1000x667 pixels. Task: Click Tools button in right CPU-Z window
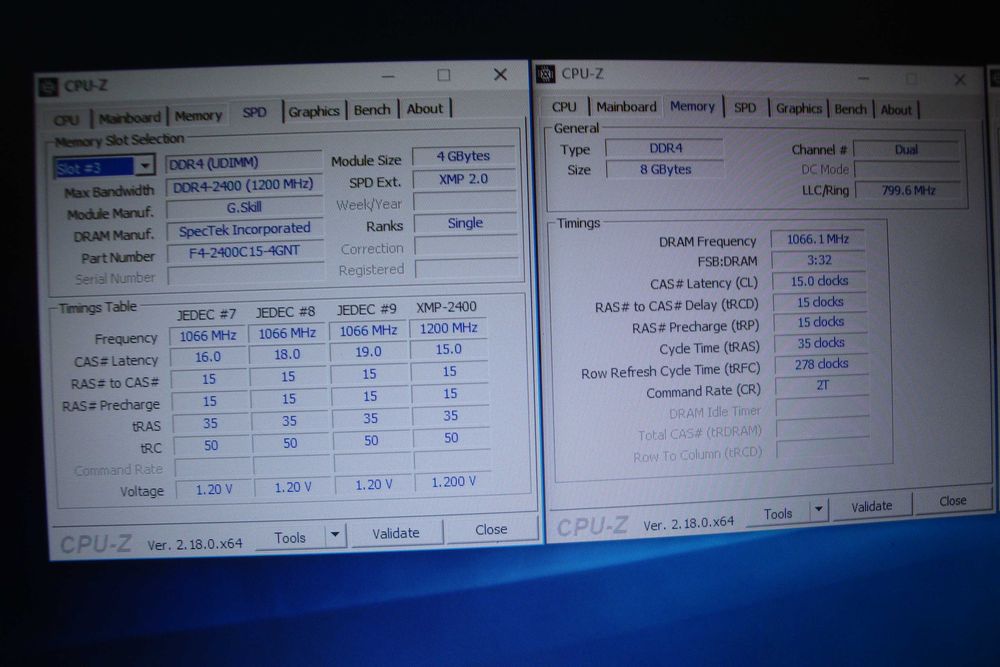point(777,513)
